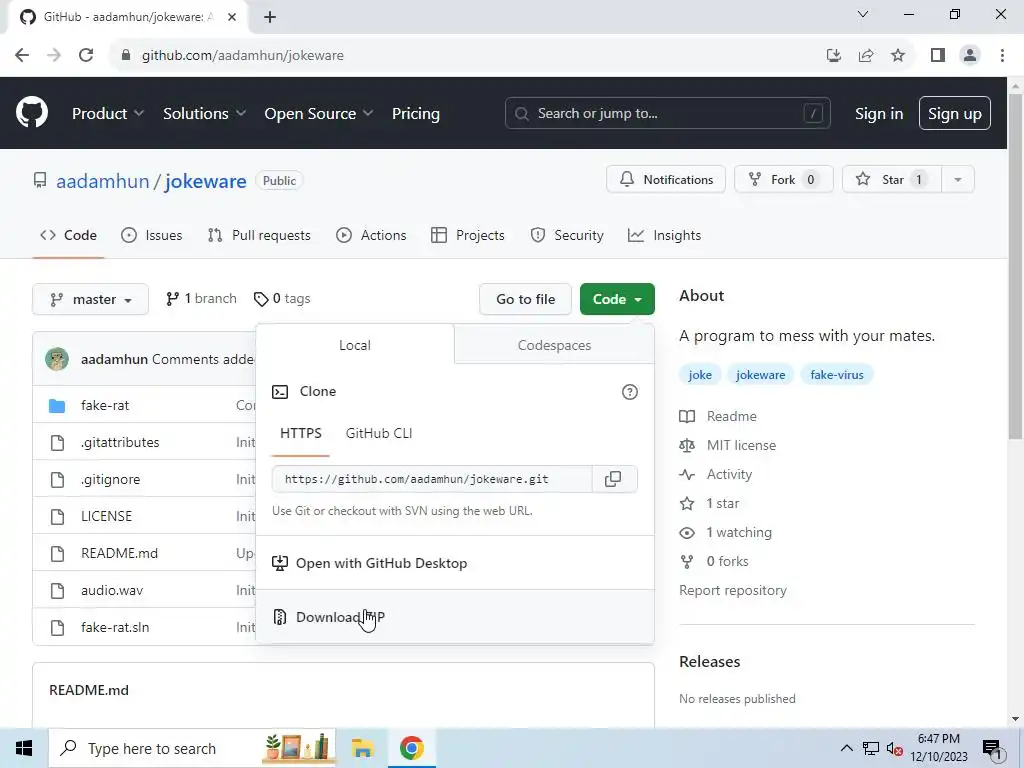Image resolution: width=1024 pixels, height=768 pixels.
Task: Click the GitHub search field
Action: [x=667, y=114]
